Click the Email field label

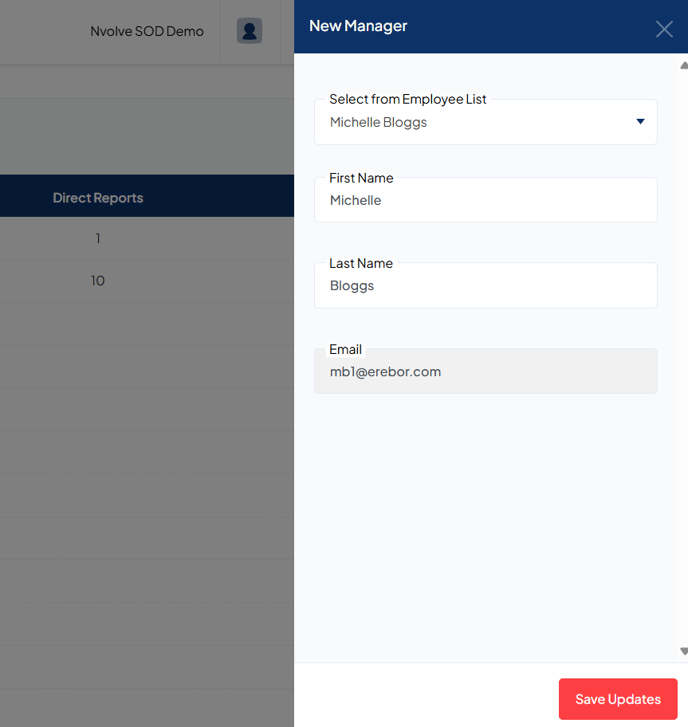click(x=345, y=349)
